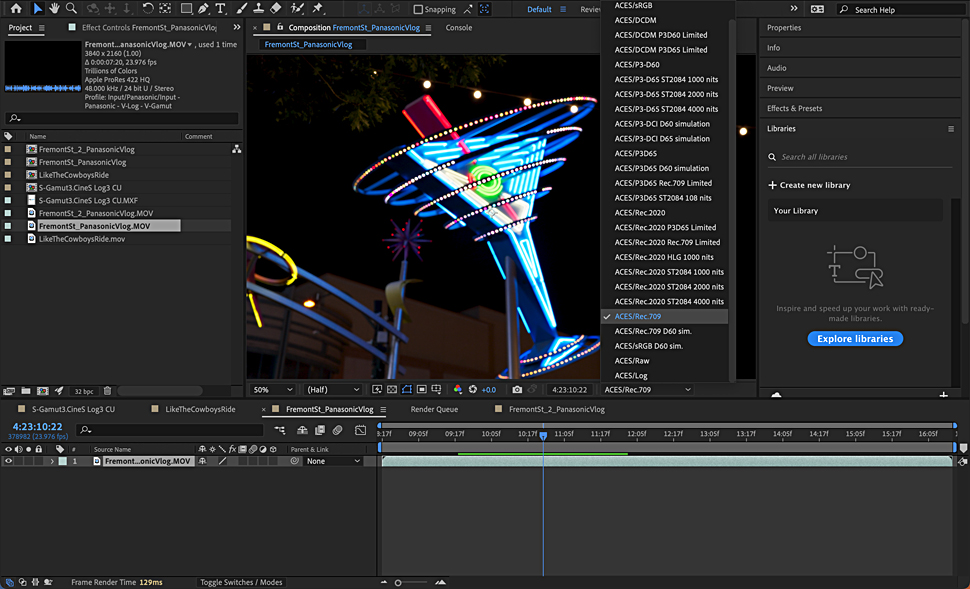This screenshot has height=589, width=970.
Task: Select the Brush tool
Action: pos(242,9)
